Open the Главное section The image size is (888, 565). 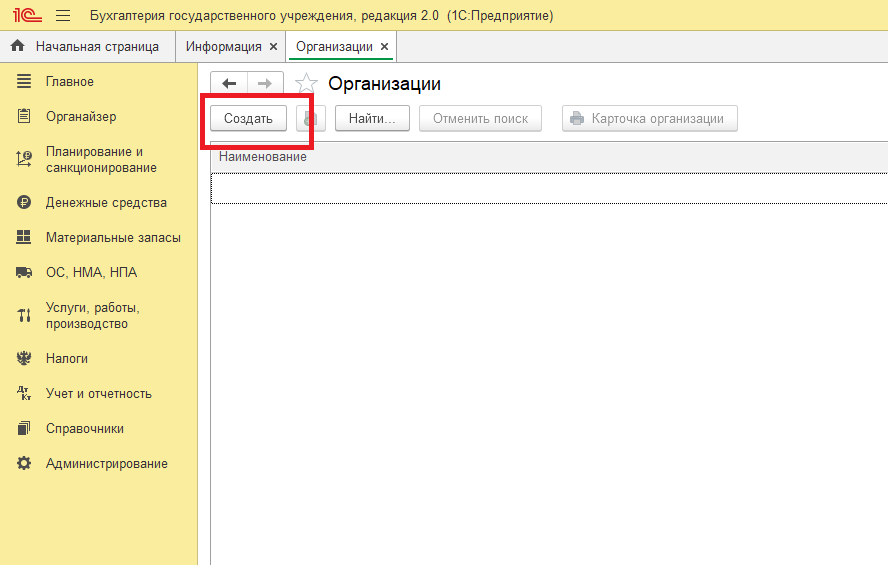[70, 82]
